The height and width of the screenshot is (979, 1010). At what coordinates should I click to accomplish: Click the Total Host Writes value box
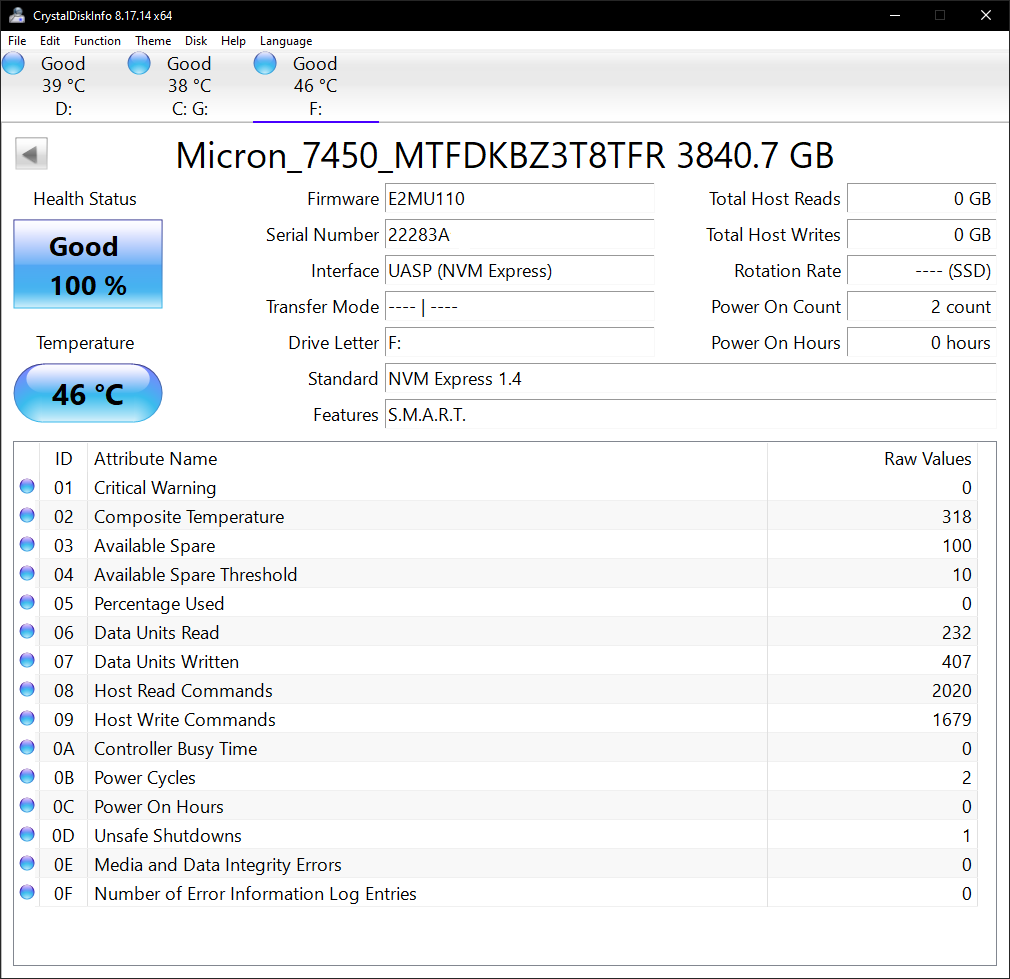pyautogui.click(x=921, y=234)
